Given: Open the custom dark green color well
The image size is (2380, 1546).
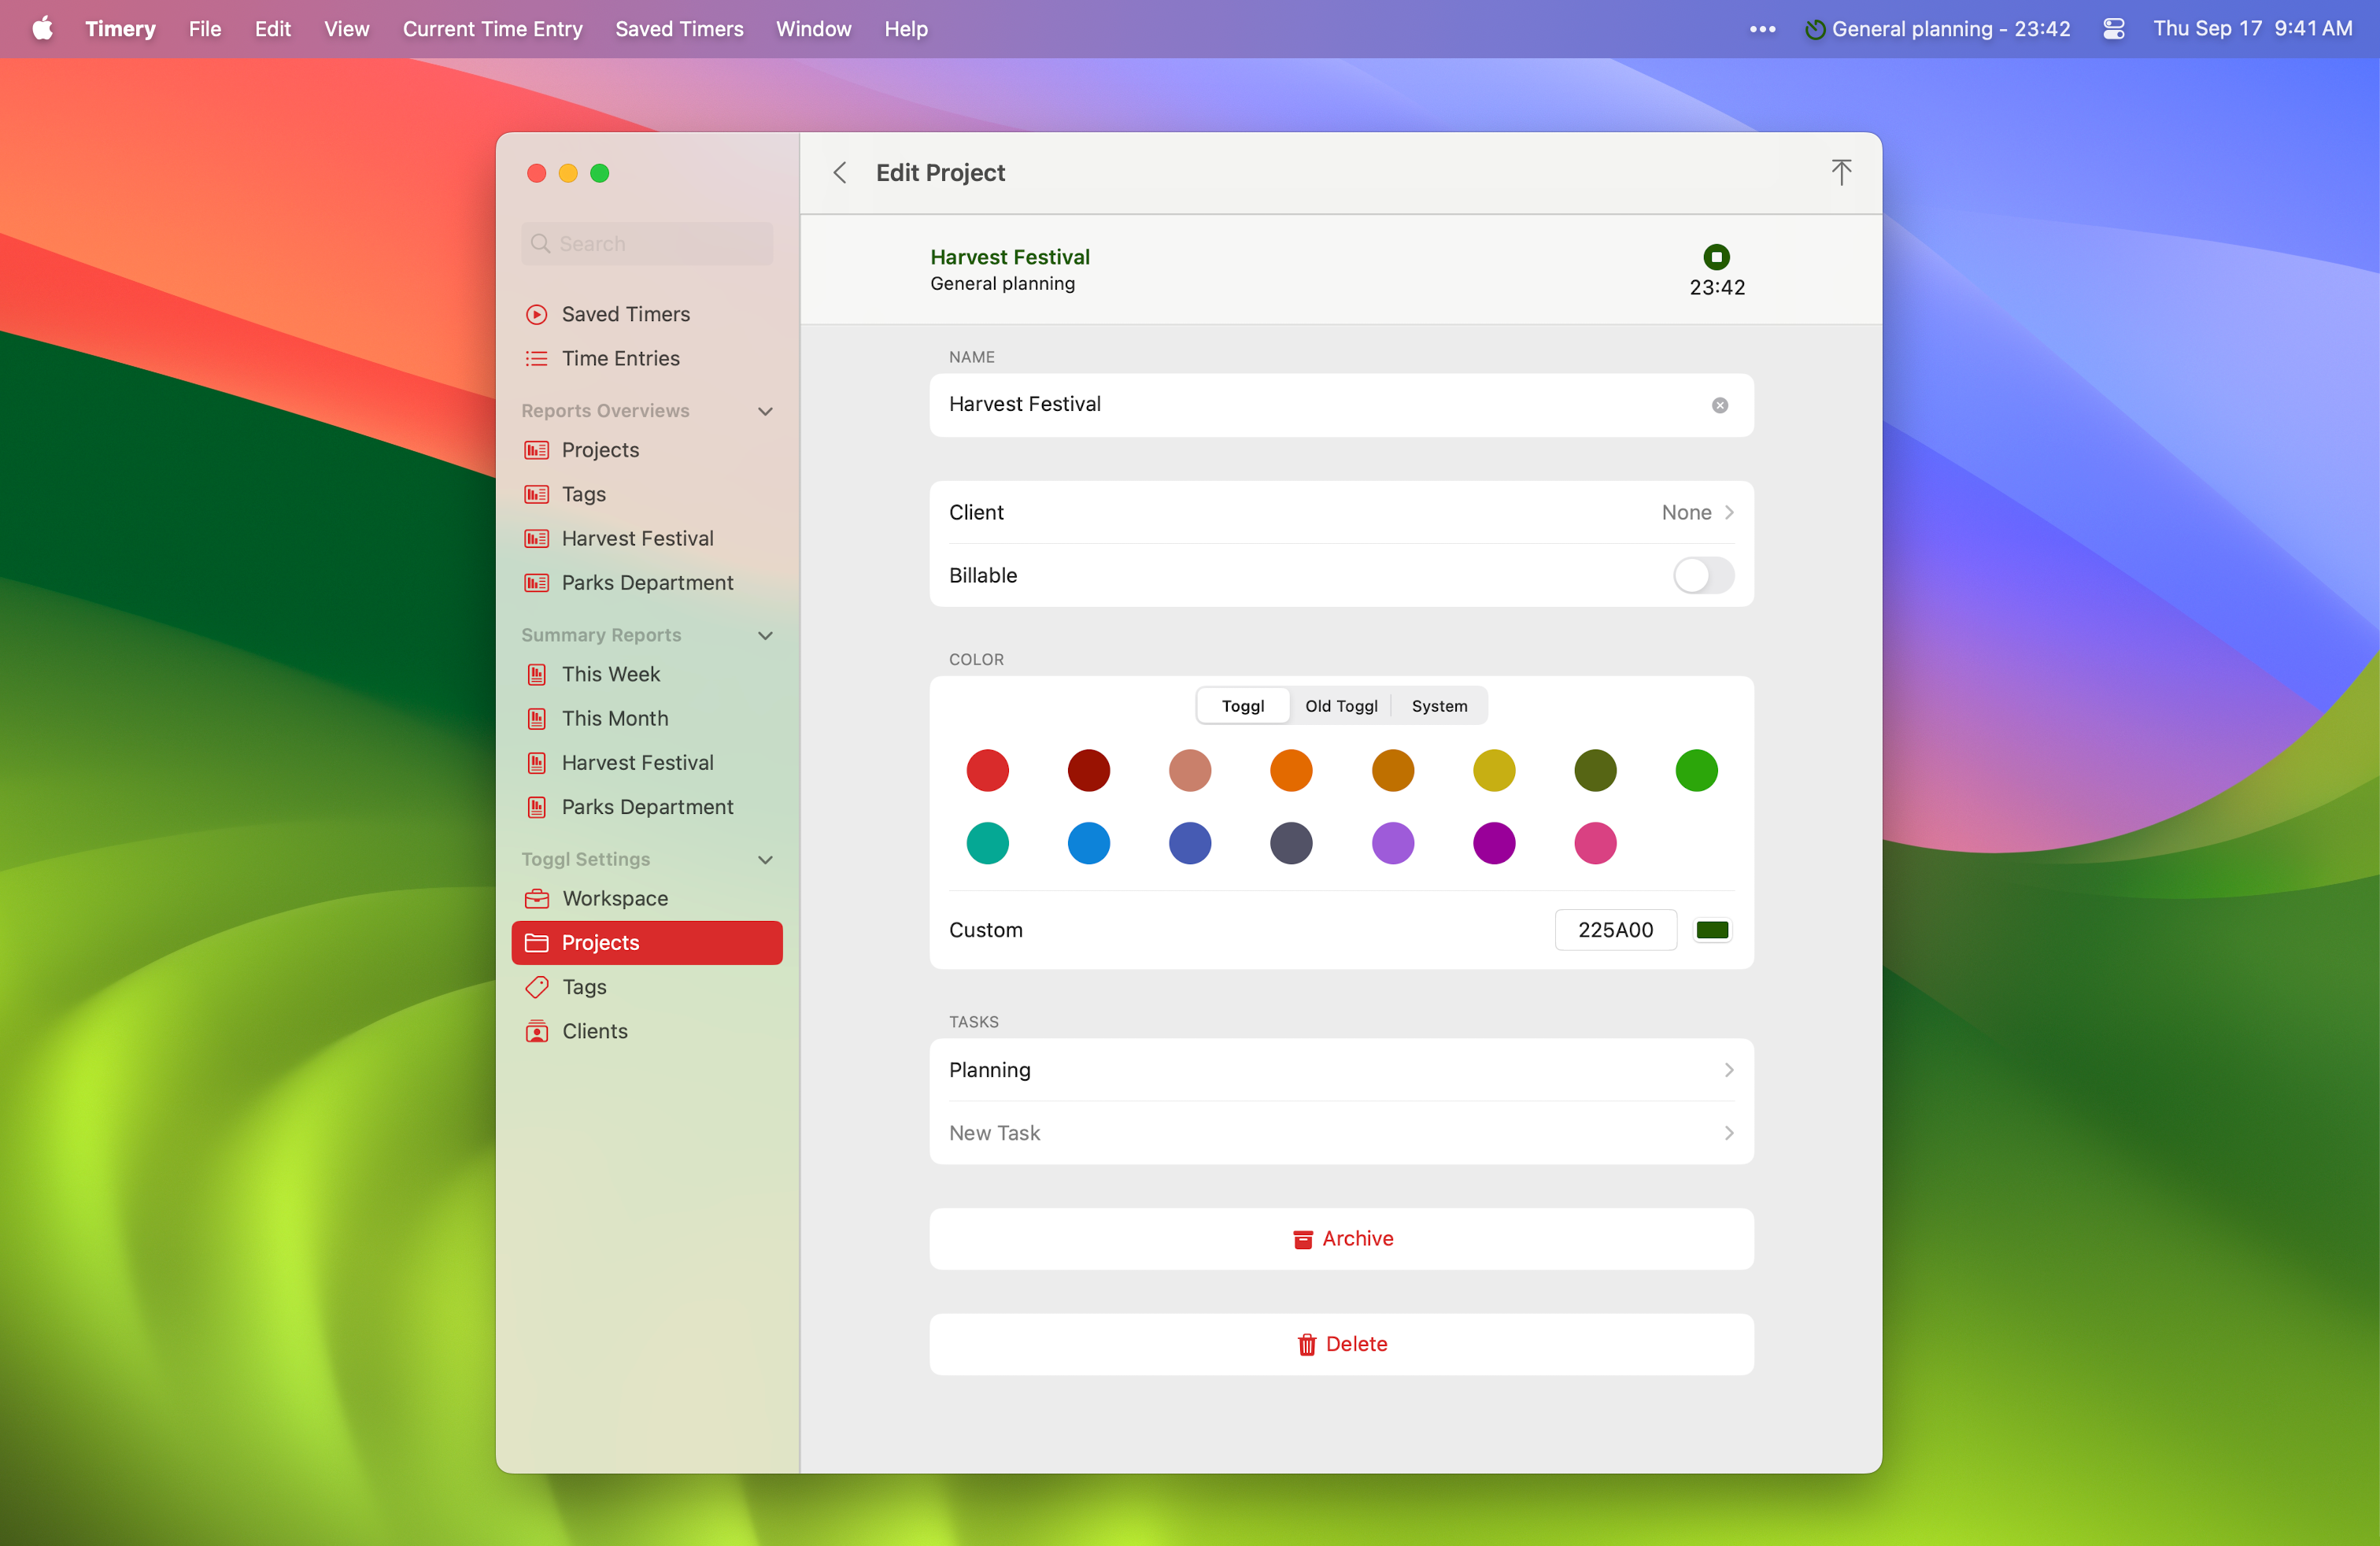Looking at the screenshot, I should pyautogui.click(x=1712, y=929).
